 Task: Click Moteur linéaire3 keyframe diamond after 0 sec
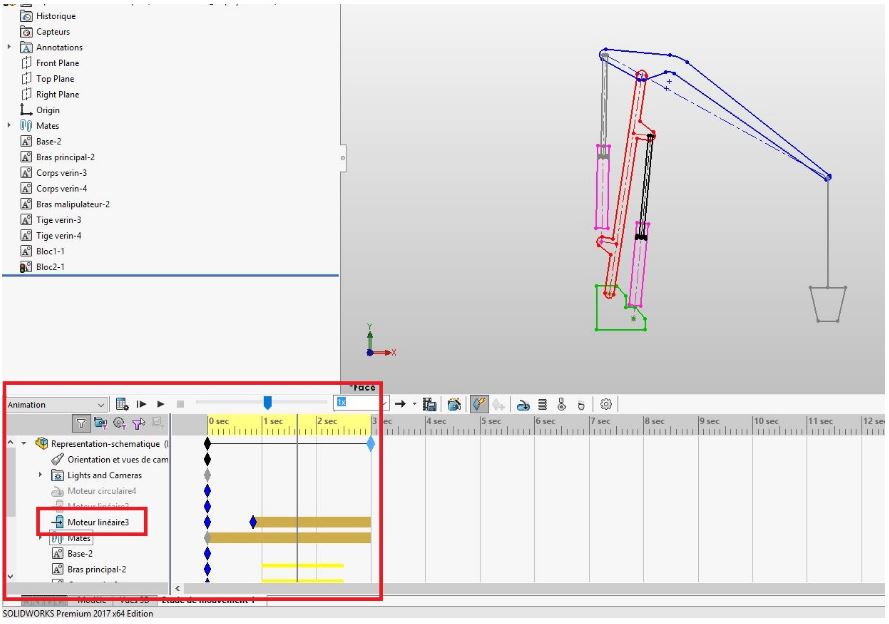pos(253,522)
